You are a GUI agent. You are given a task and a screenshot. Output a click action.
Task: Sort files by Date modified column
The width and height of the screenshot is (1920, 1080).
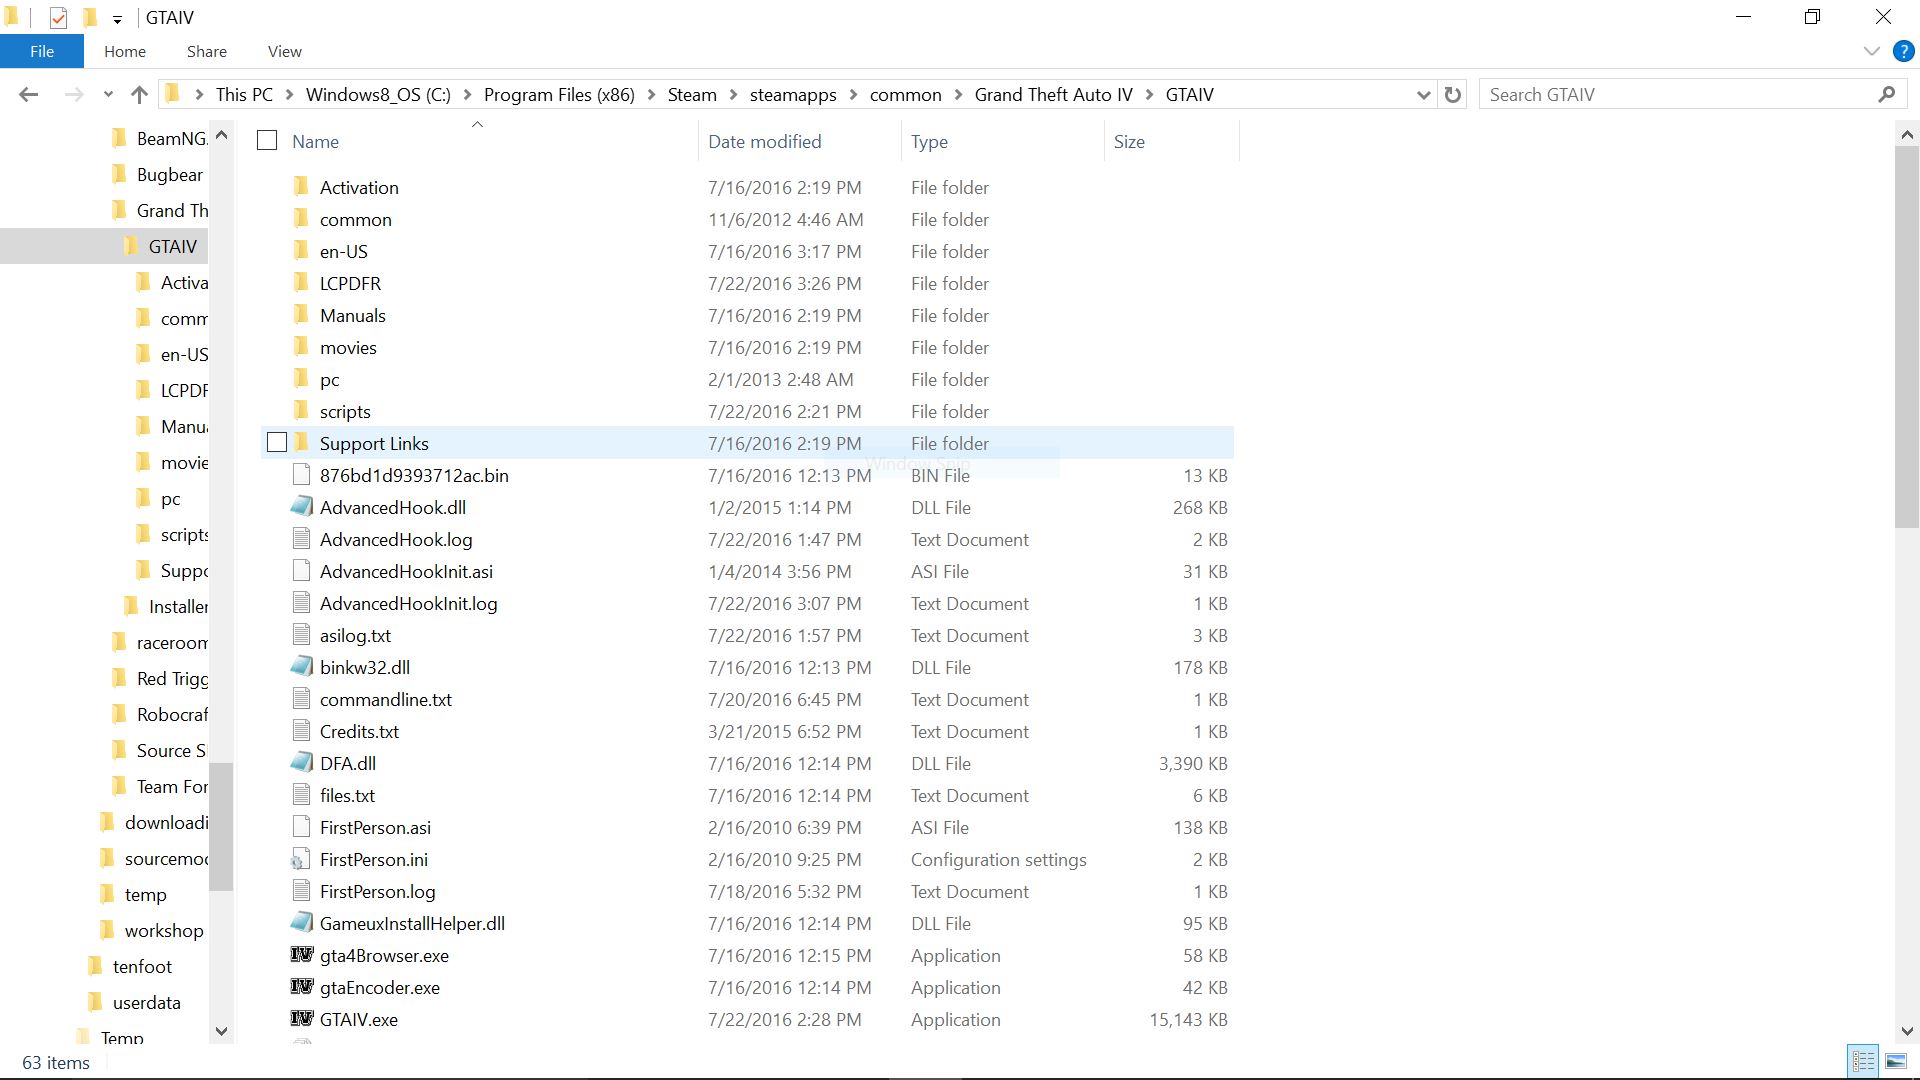(764, 141)
